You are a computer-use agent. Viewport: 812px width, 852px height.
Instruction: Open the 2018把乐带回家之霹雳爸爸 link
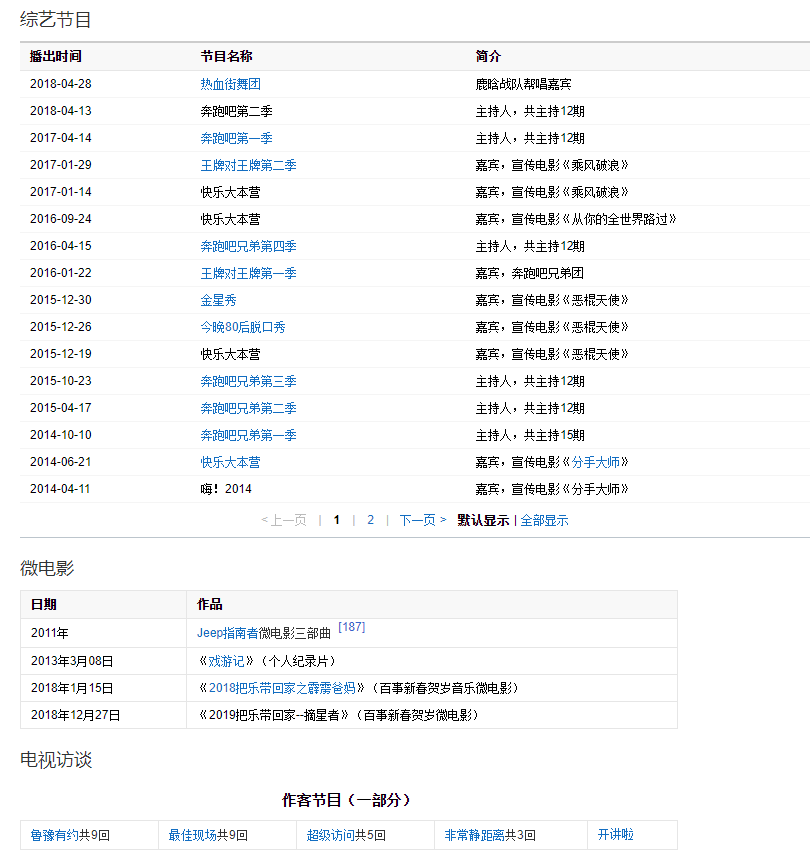(x=282, y=688)
